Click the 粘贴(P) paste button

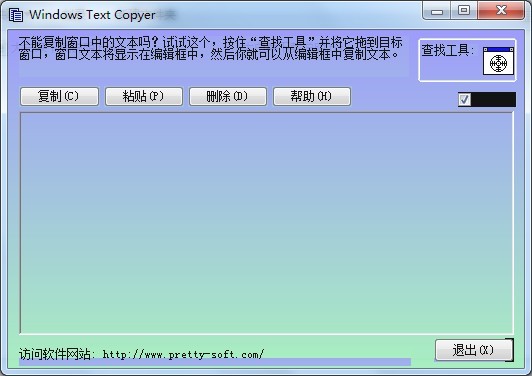(144, 96)
